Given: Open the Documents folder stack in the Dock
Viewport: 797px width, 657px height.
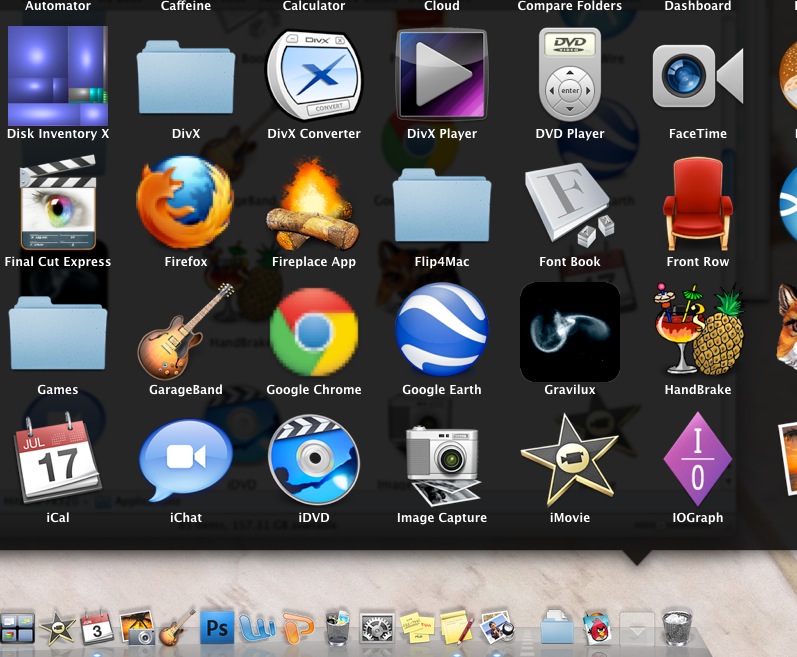Looking at the screenshot, I should [557, 628].
